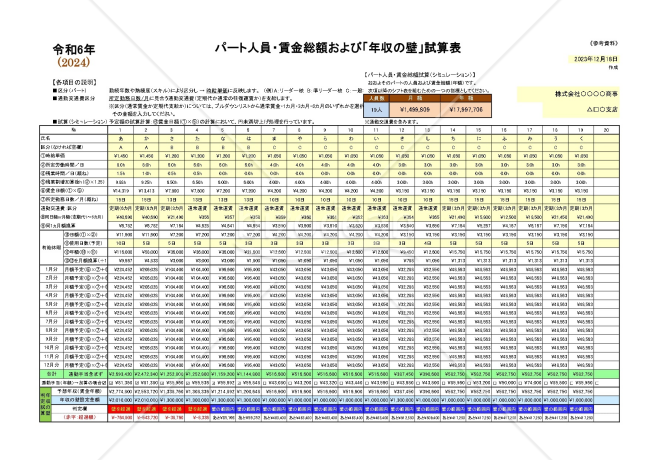Toggle commuting allowance checkbox in column 4
The image size is (650, 460).
click(187, 383)
